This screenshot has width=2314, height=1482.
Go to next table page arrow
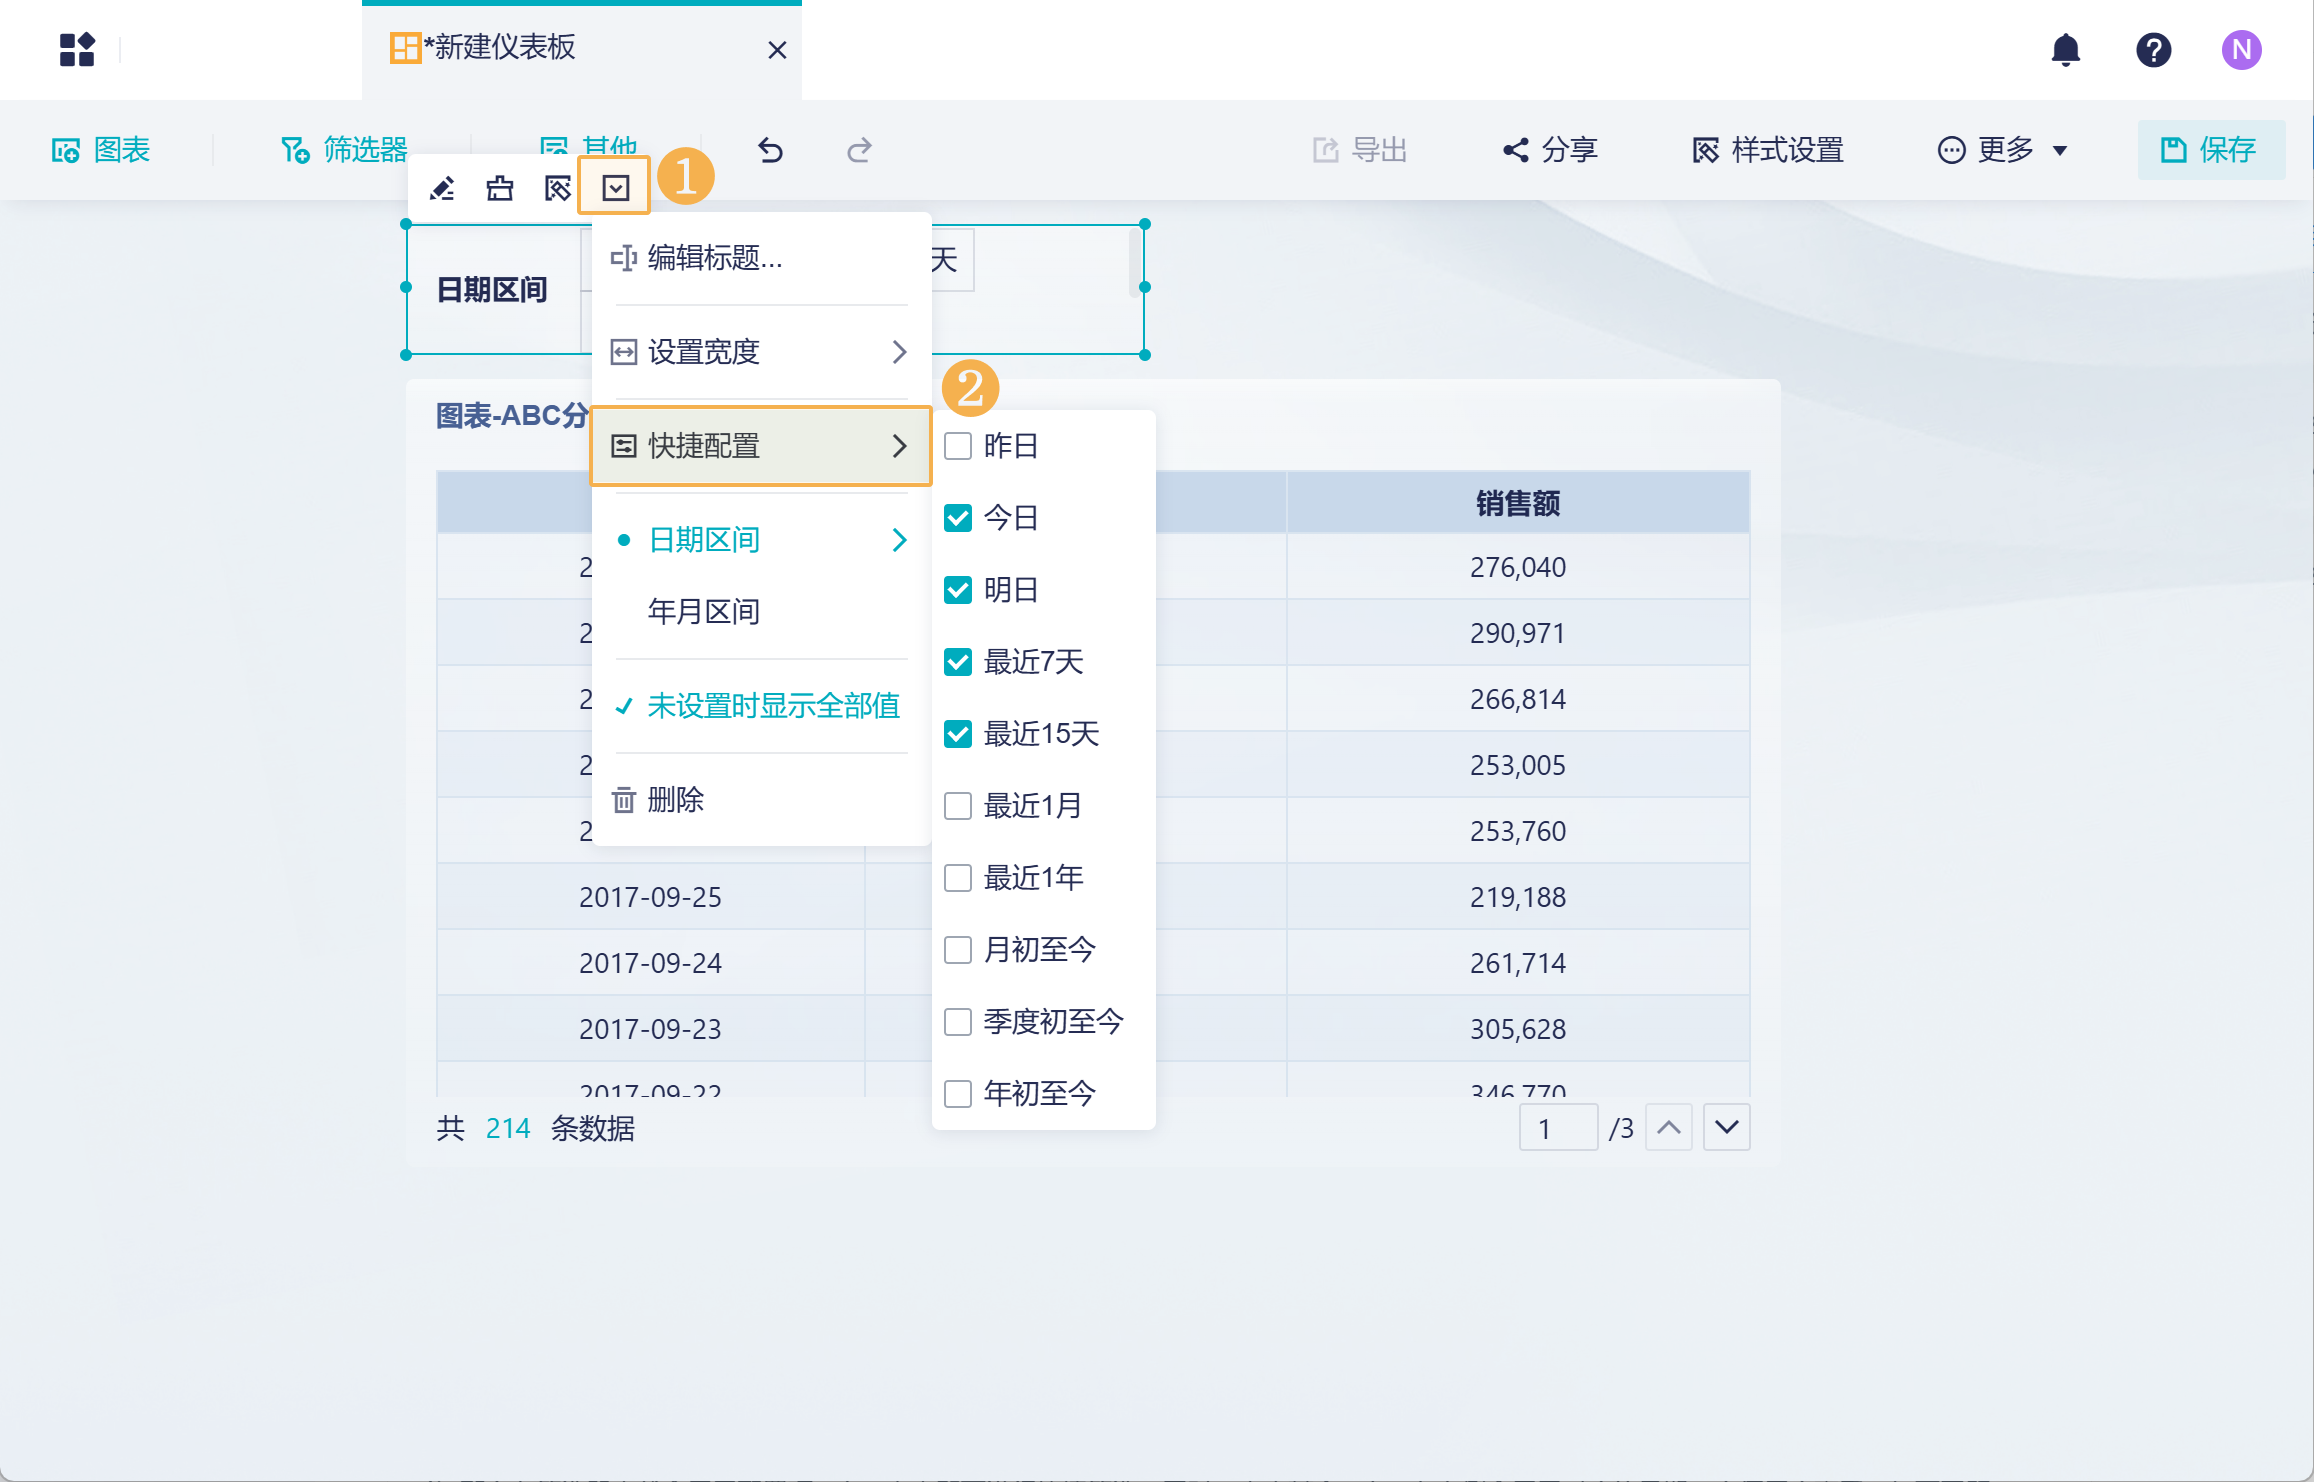point(1726,1128)
